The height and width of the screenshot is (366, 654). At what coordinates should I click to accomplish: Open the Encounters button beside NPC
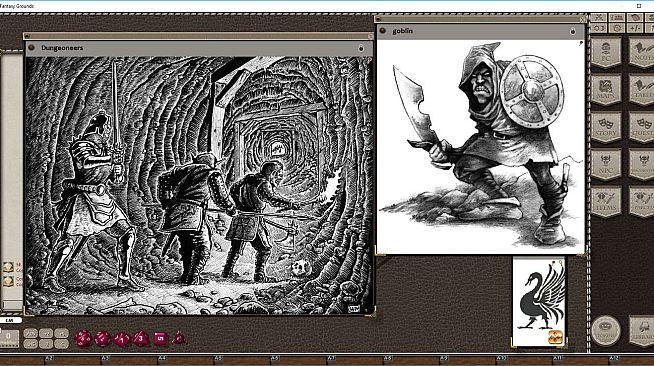[x=642, y=164]
